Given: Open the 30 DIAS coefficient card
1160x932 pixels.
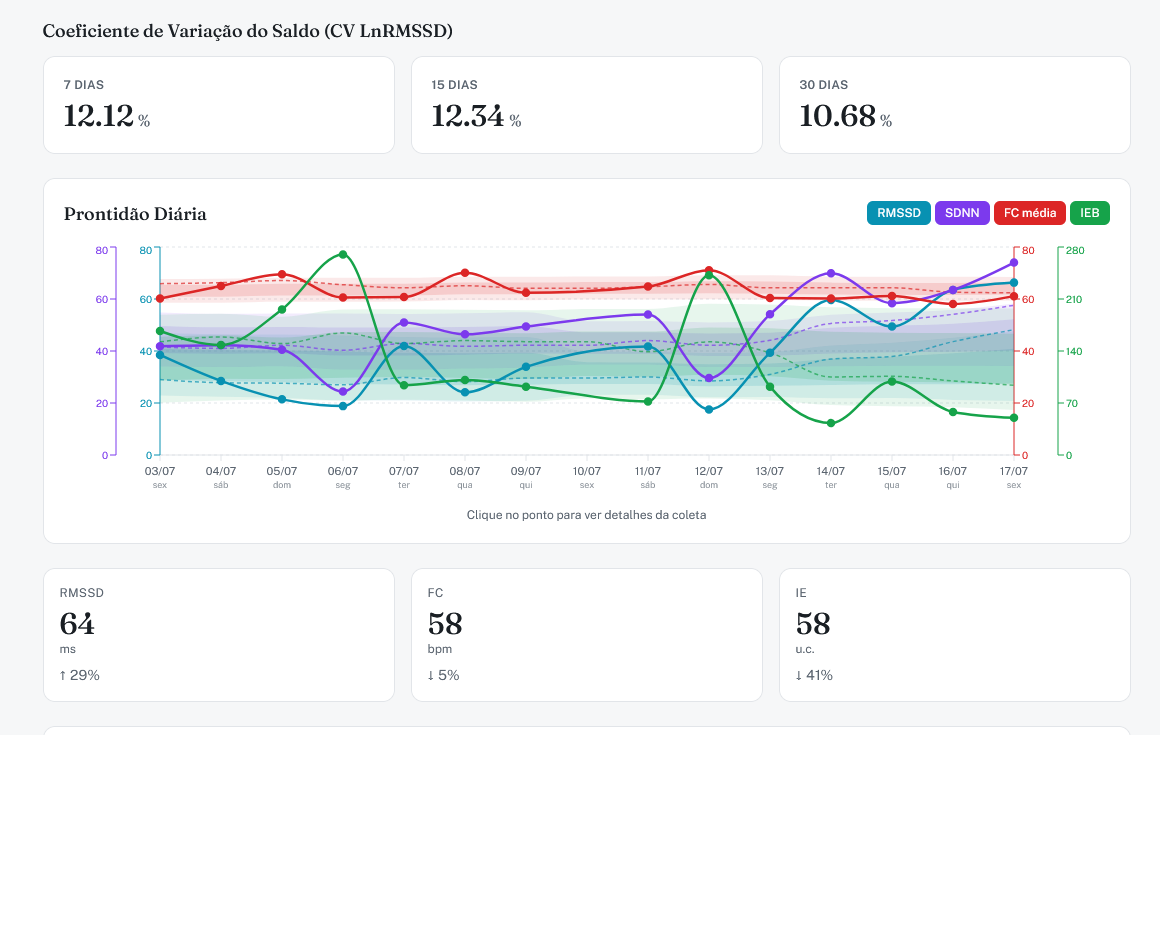Looking at the screenshot, I should 954,105.
